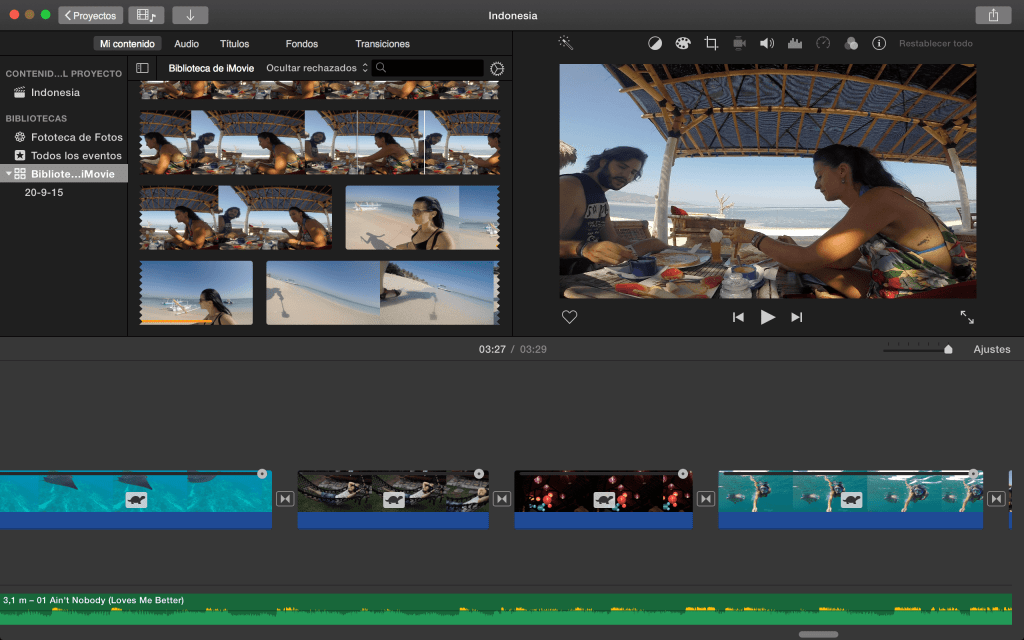Click turtle speed badge on red lanterns clip

point(604,500)
